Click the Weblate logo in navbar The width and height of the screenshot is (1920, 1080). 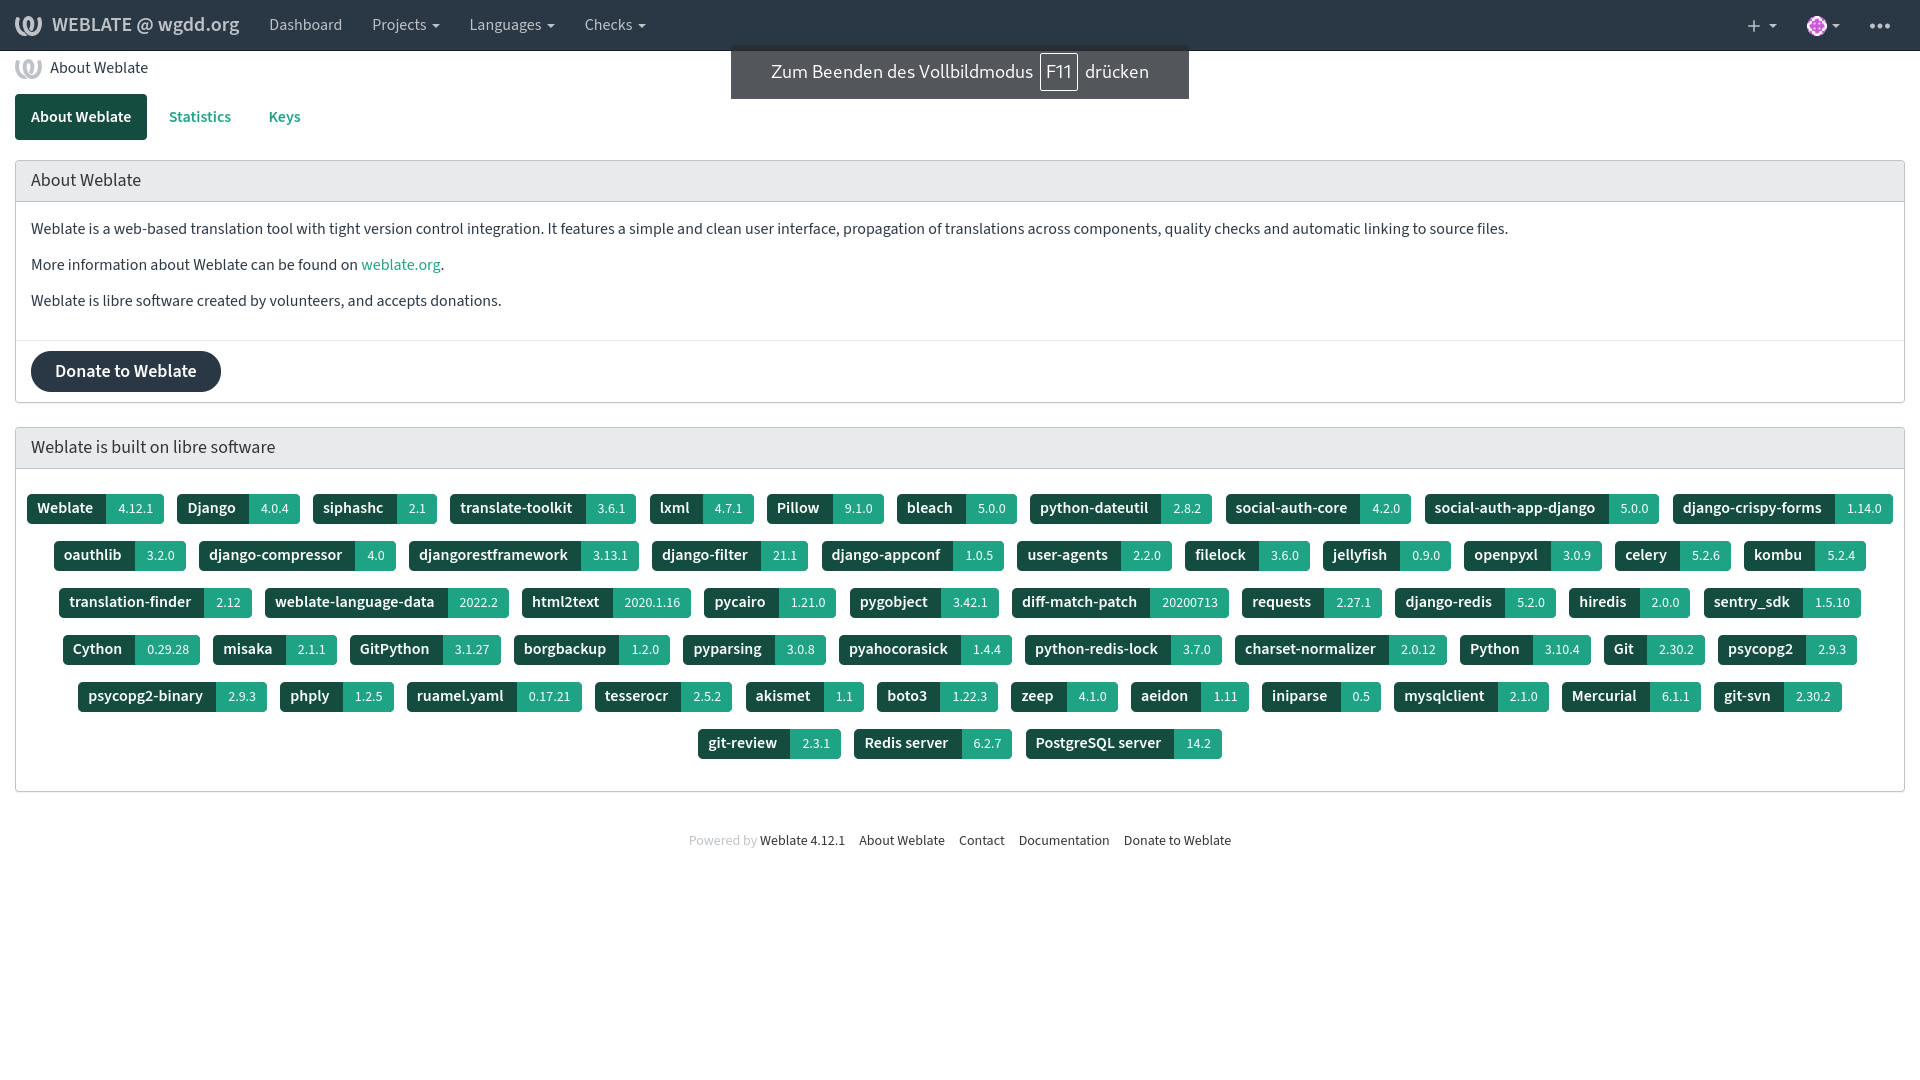tap(28, 25)
